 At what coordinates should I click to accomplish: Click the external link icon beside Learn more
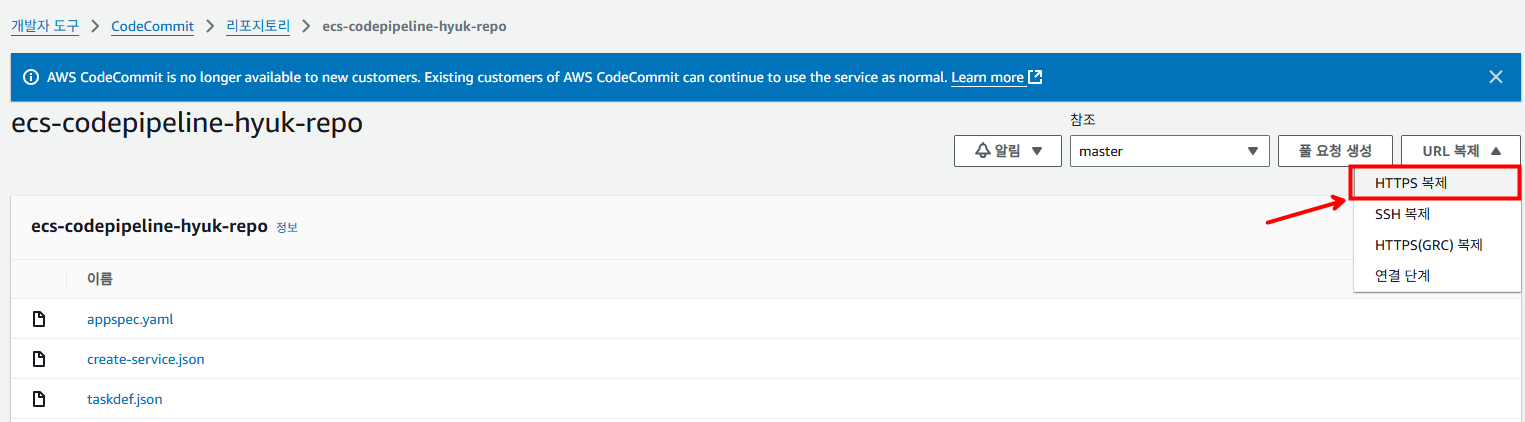pos(1036,77)
